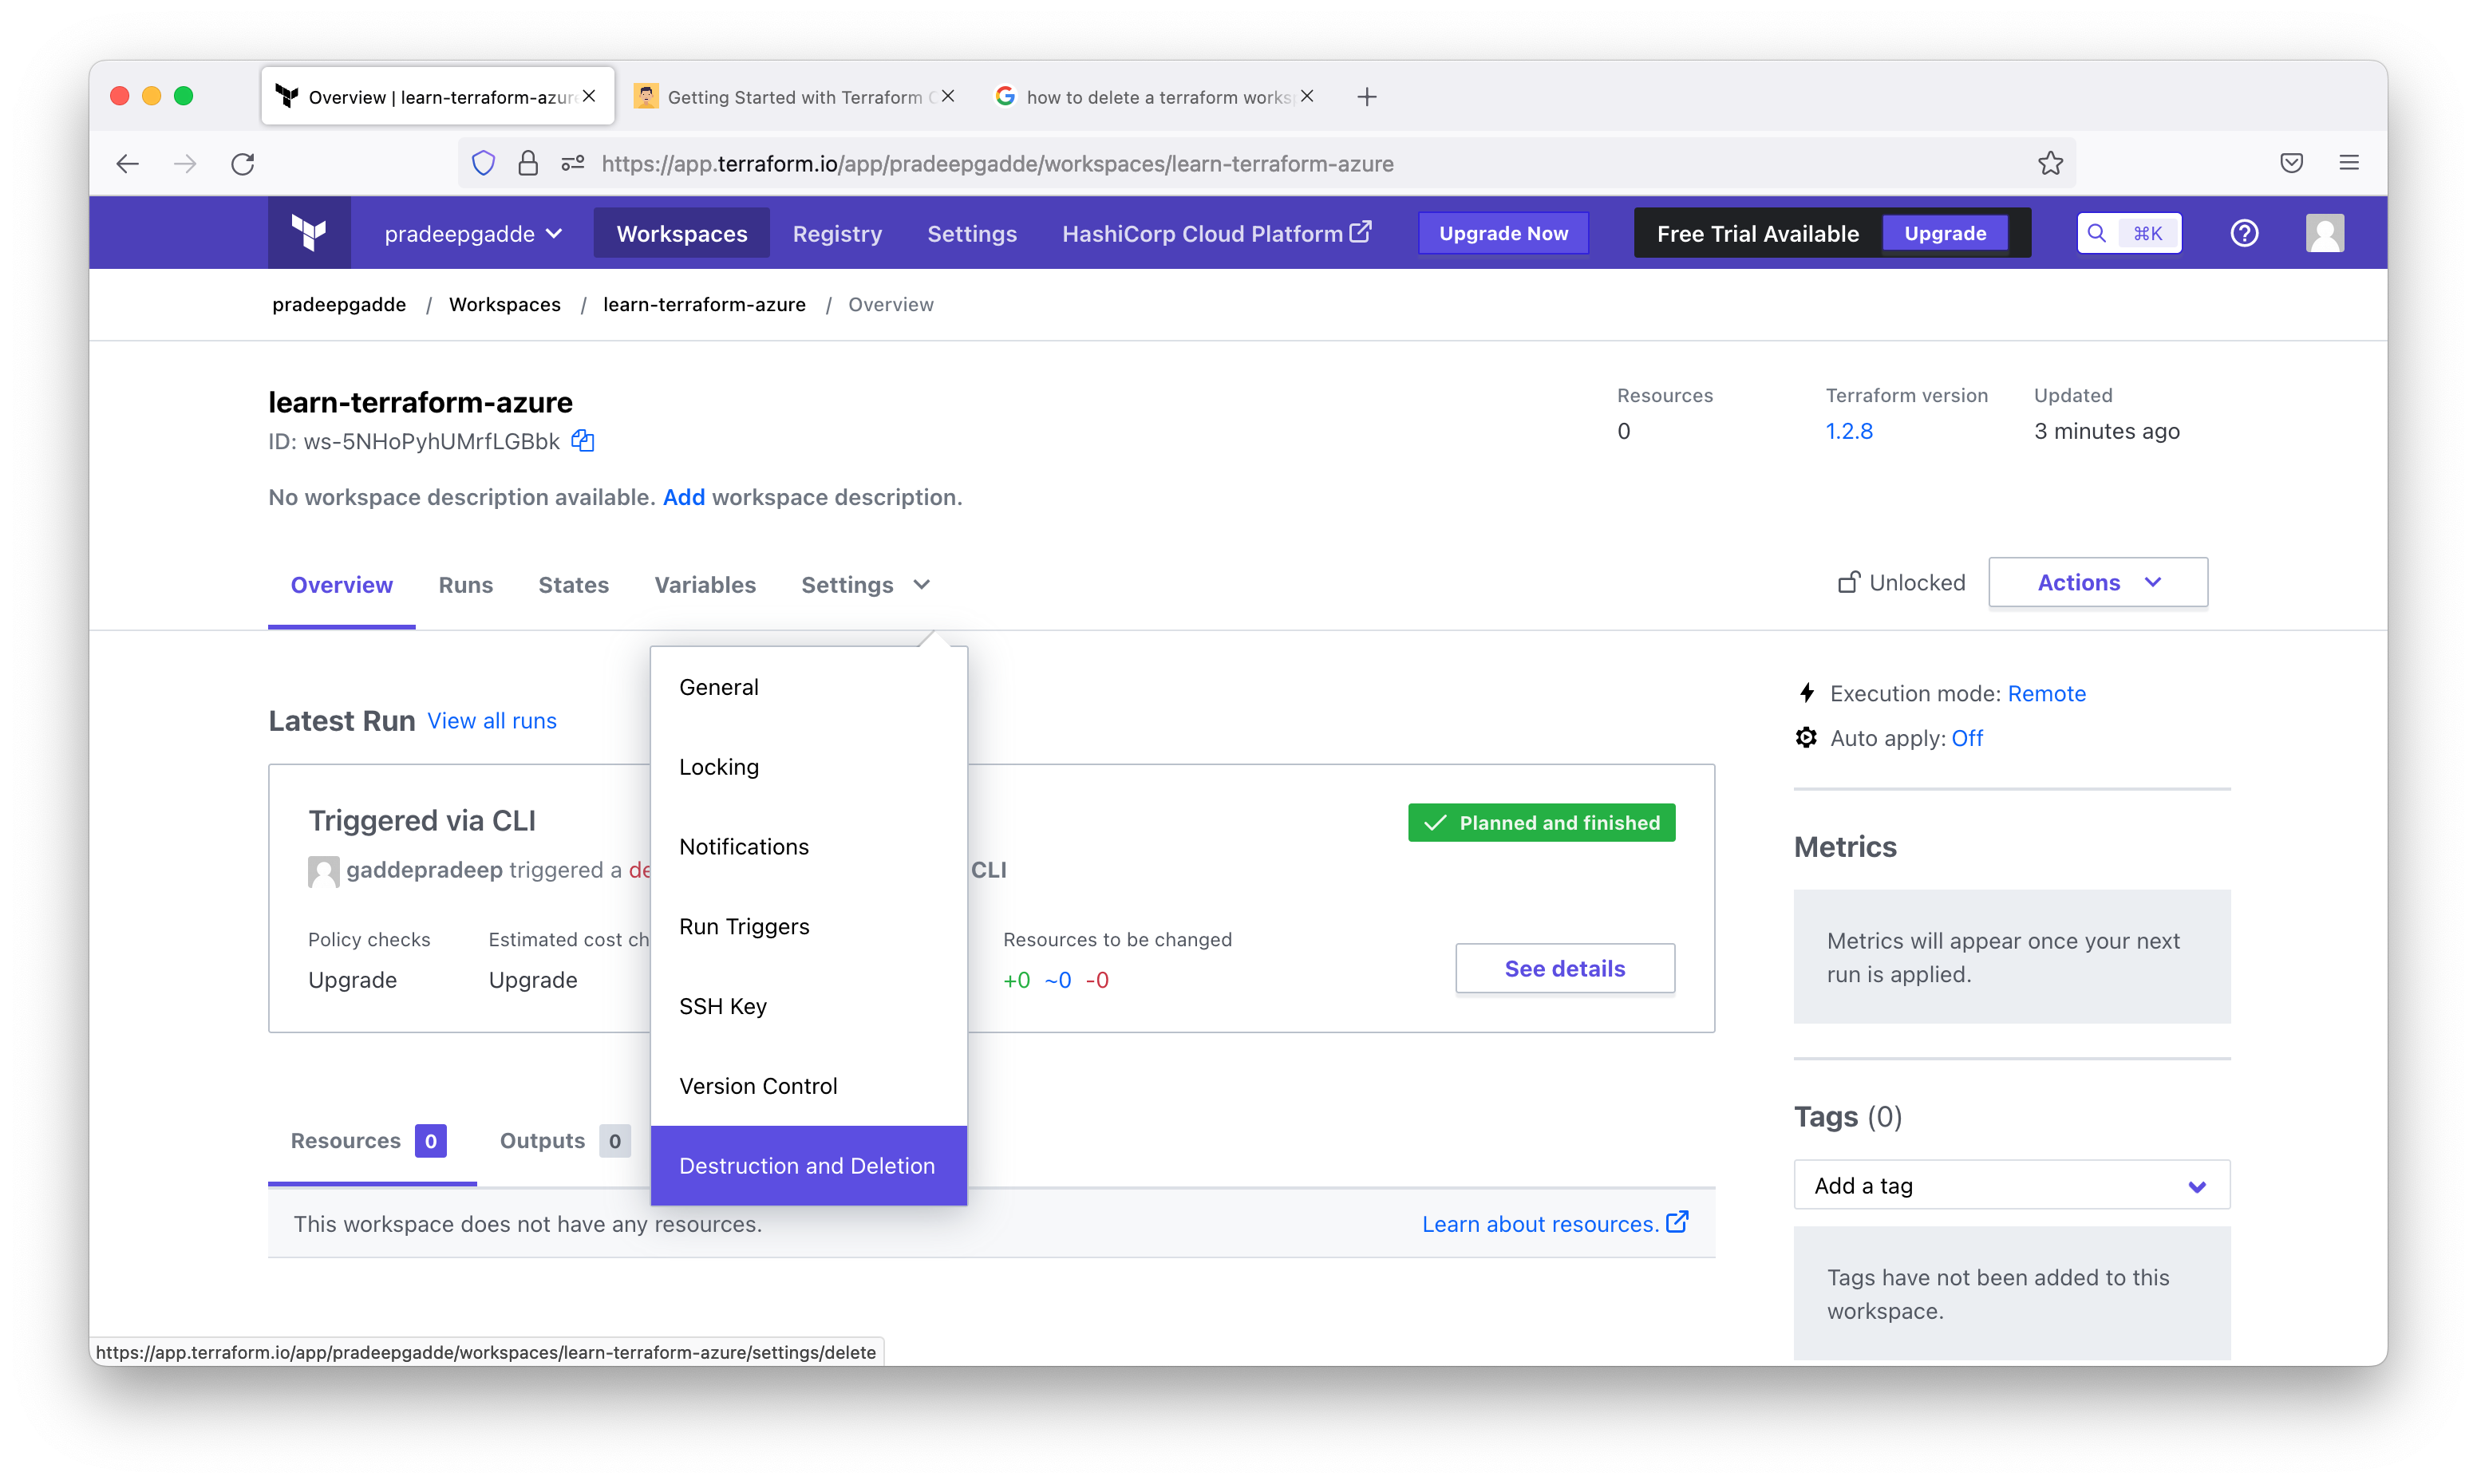Go back to the previous page
This screenshot has height=1484, width=2477.
pos(127,163)
